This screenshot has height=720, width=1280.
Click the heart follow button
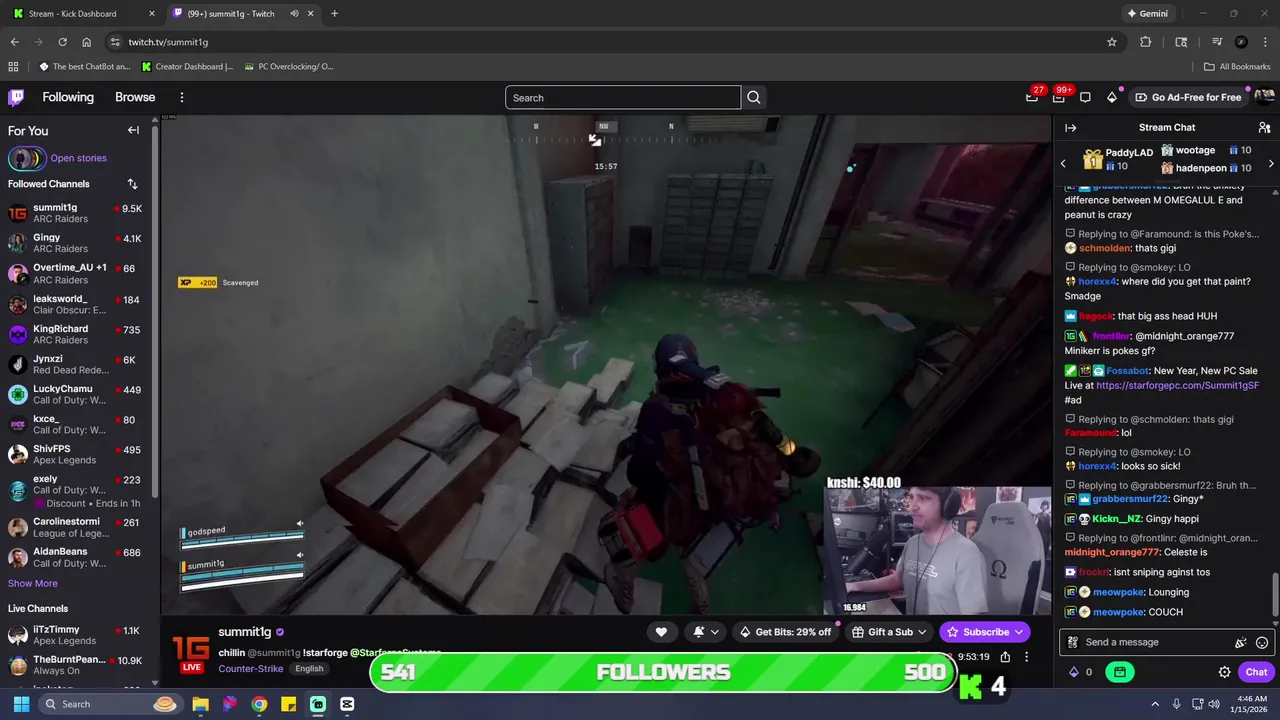coord(661,632)
